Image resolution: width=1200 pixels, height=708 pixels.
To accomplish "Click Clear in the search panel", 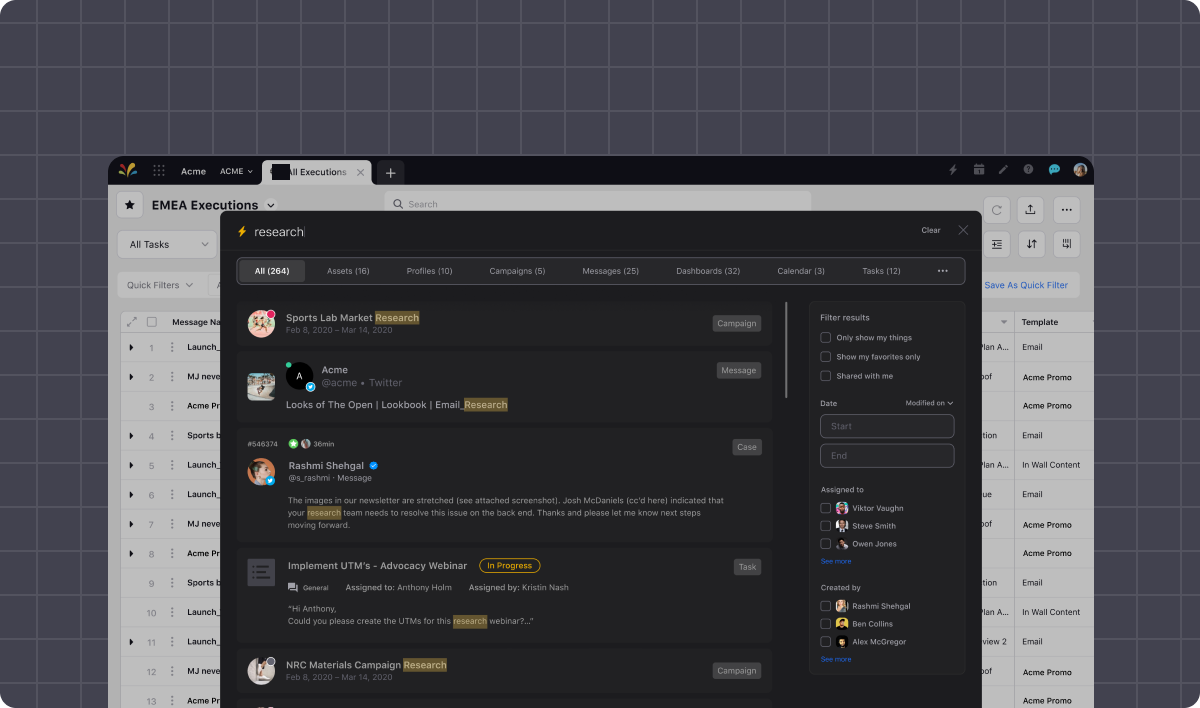I will pyautogui.click(x=931, y=230).
